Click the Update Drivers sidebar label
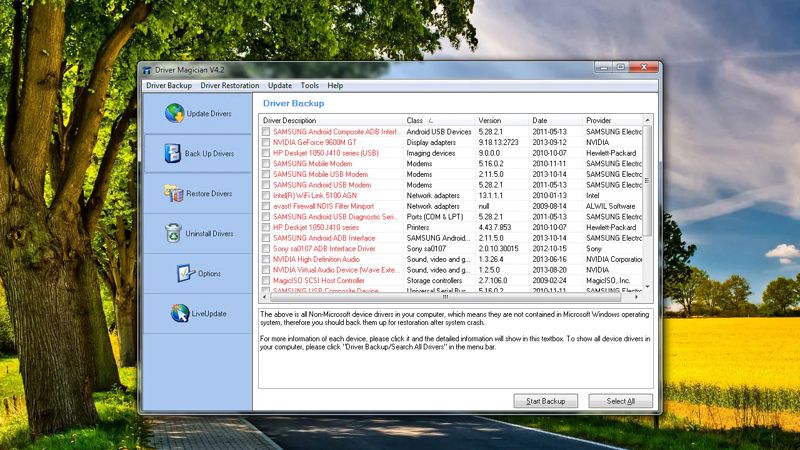 point(209,113)
